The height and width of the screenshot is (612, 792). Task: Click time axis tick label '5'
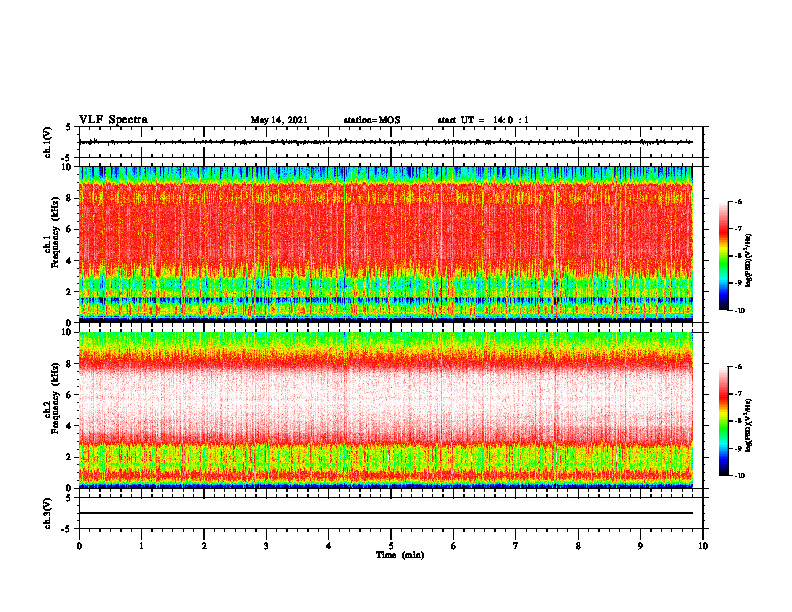point(391,546)
